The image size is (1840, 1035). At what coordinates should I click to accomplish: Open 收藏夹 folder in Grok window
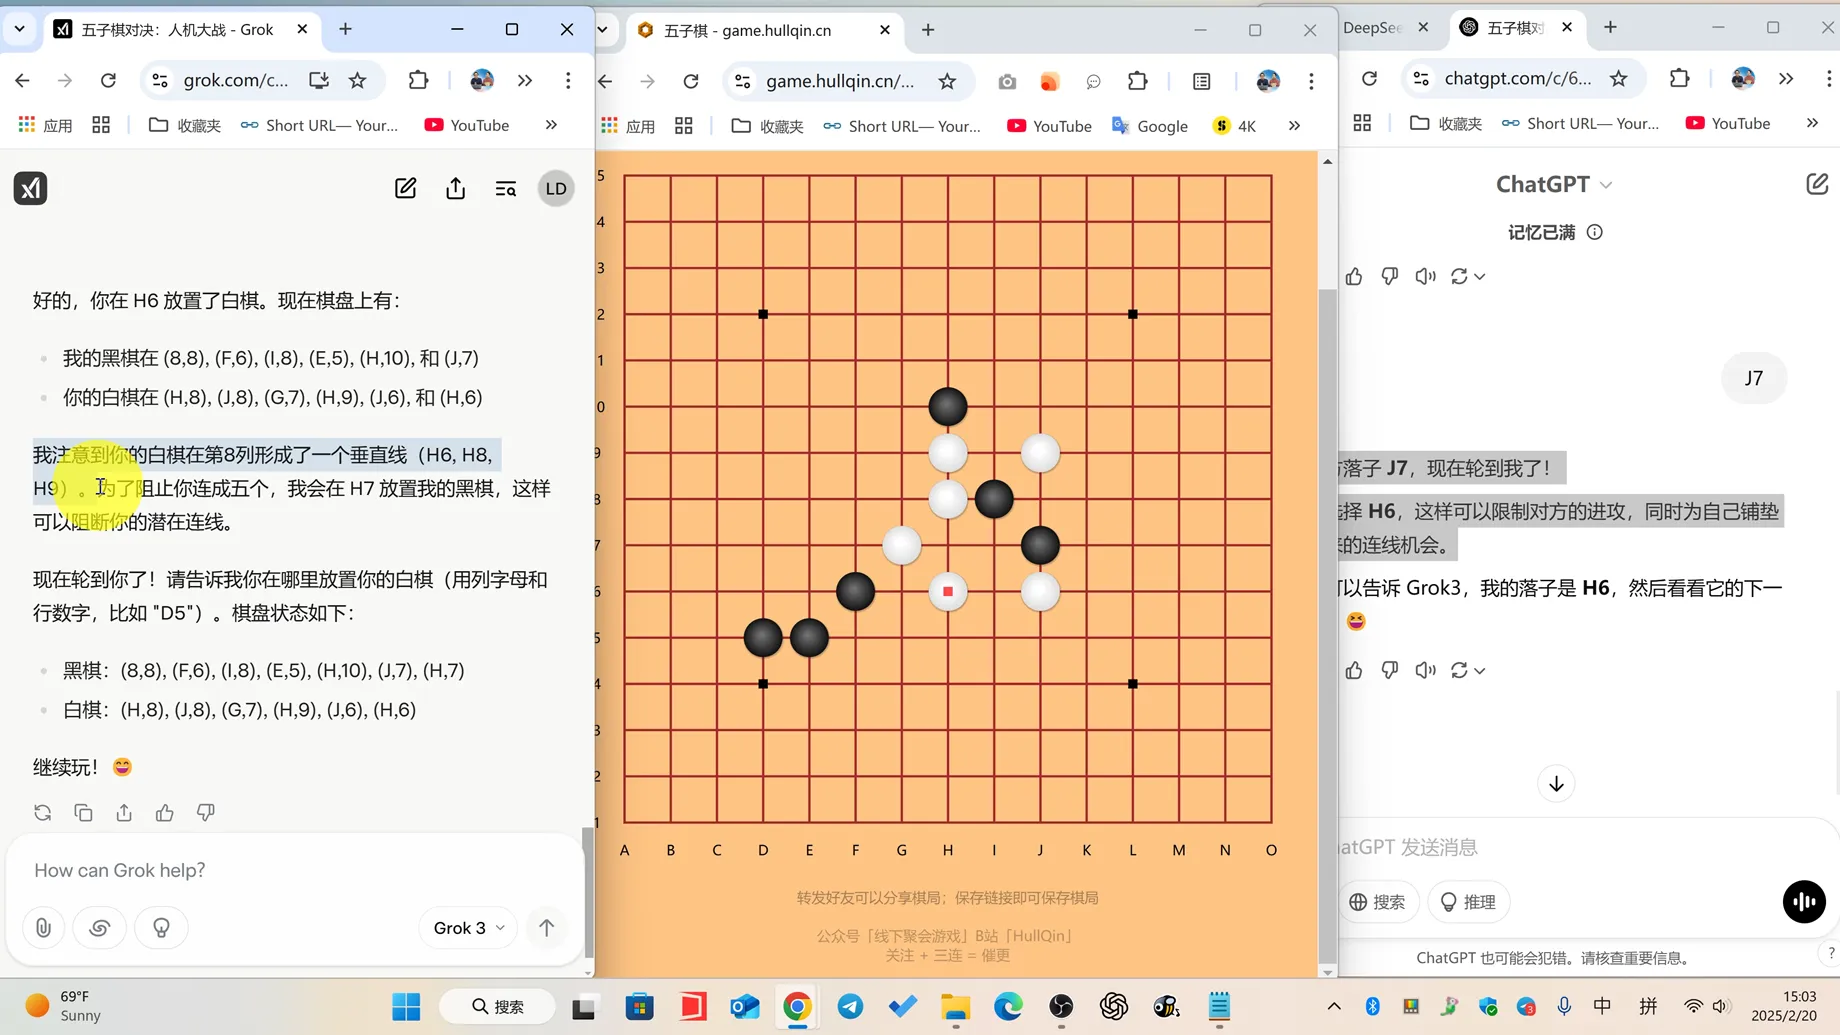[x=185, y=125]
